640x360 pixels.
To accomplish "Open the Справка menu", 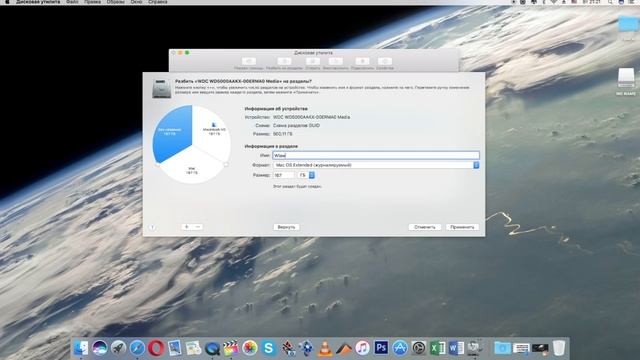I will (x=158, y=2).
